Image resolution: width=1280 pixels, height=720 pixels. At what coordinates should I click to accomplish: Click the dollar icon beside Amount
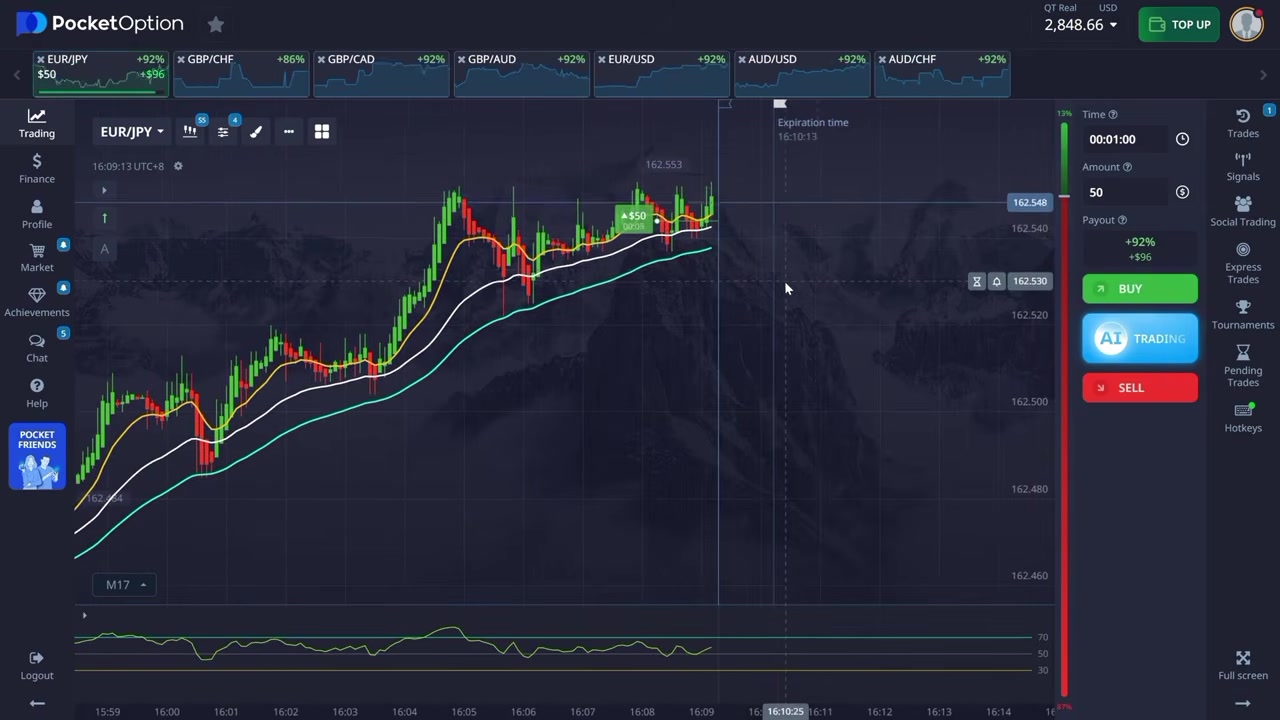click(x=1182, y=192)
